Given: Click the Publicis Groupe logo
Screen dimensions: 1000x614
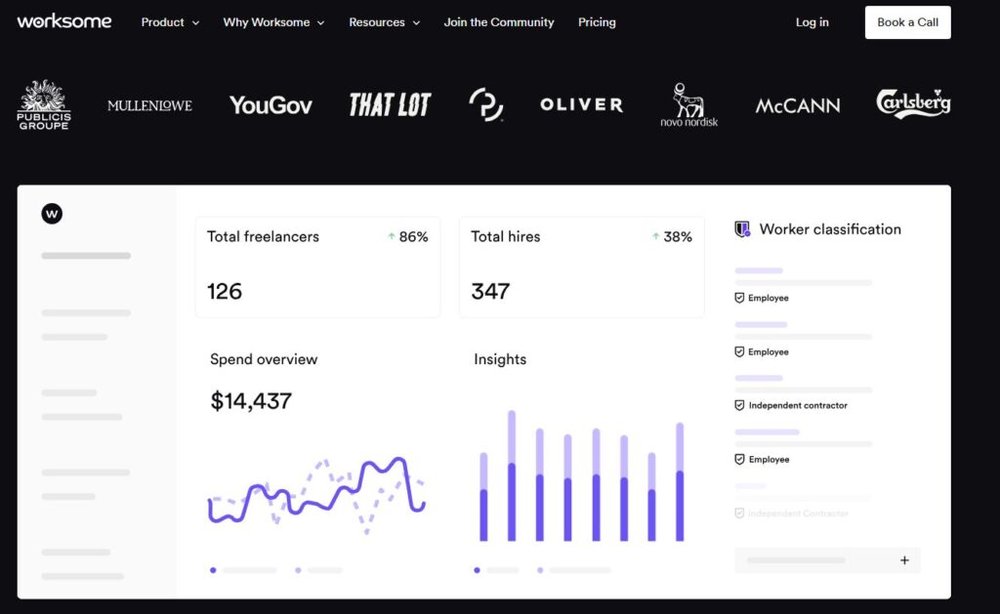Looking at the screenshot, I should (43, 105).
